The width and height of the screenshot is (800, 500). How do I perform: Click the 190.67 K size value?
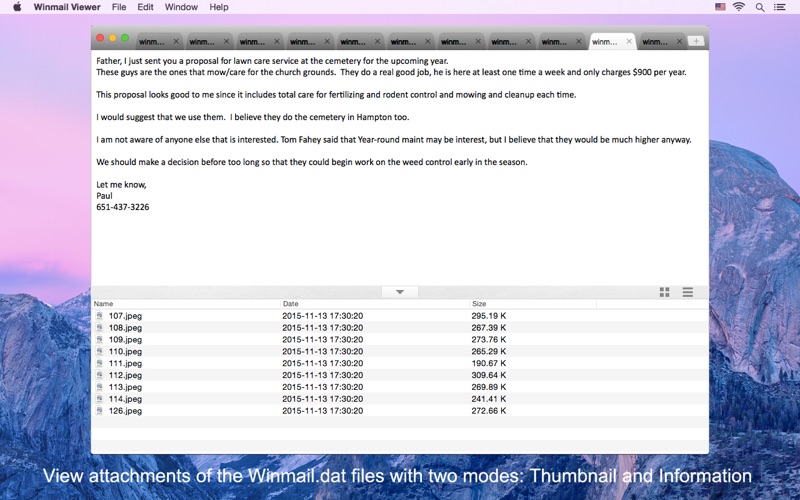click(x=489, y=363)
